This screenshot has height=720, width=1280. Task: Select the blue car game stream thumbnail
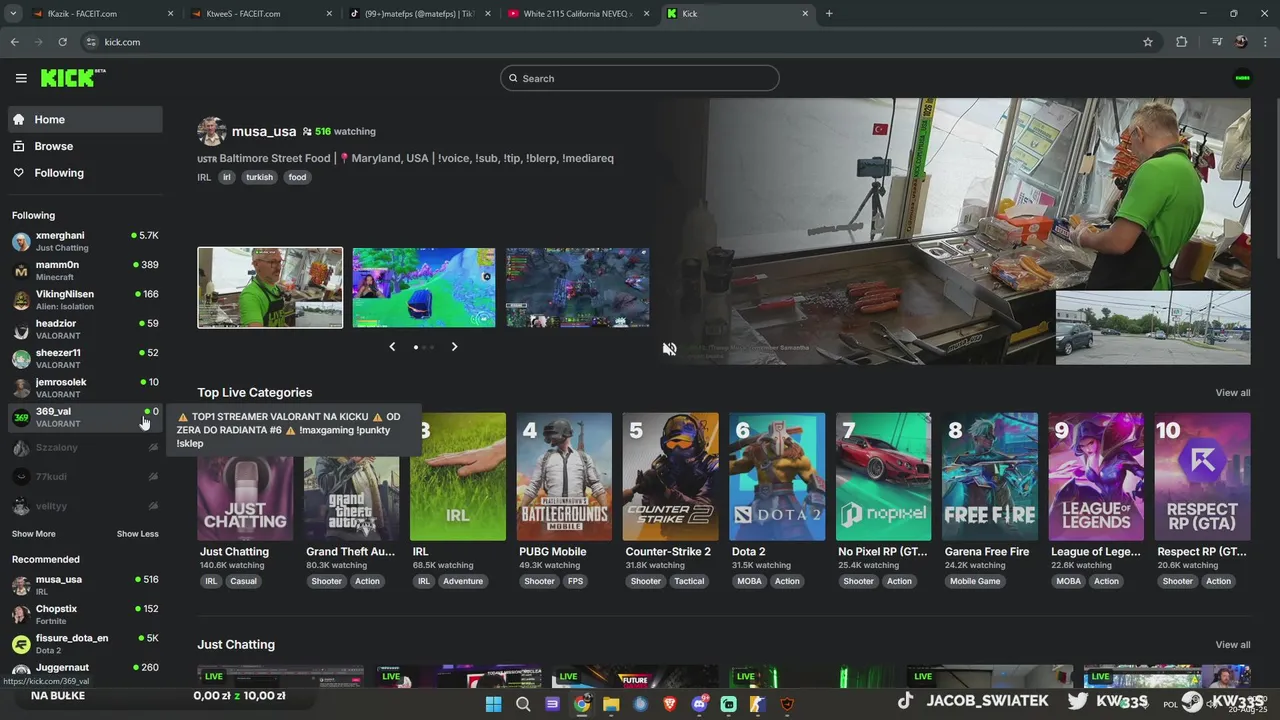click(424, 288)
